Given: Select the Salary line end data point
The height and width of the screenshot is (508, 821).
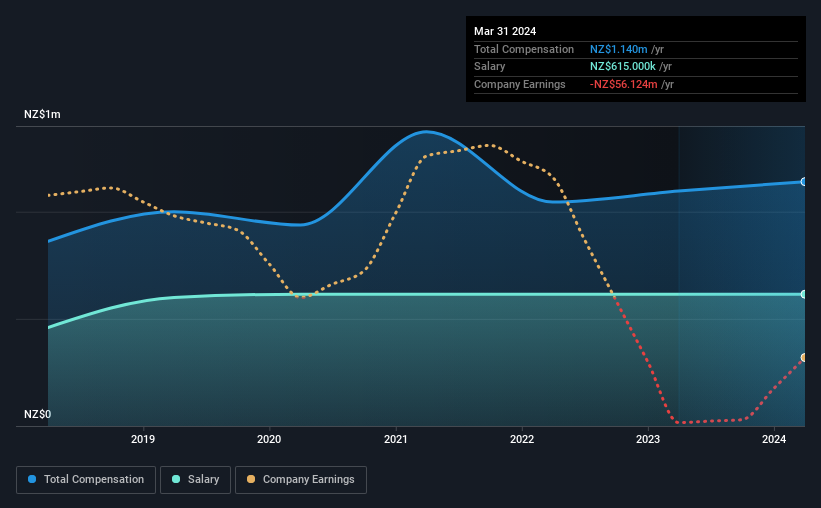Looking at the screenshot, I should tap(803, 294).
